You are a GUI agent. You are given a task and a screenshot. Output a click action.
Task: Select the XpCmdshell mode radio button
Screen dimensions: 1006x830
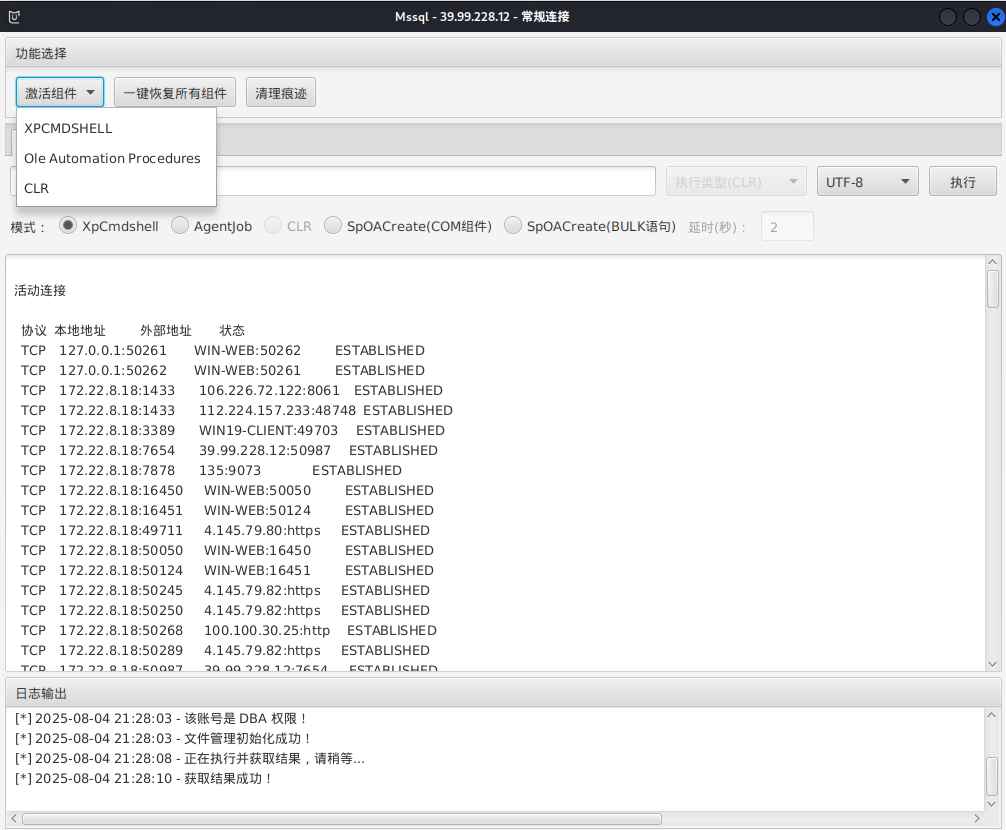point(67,226)
